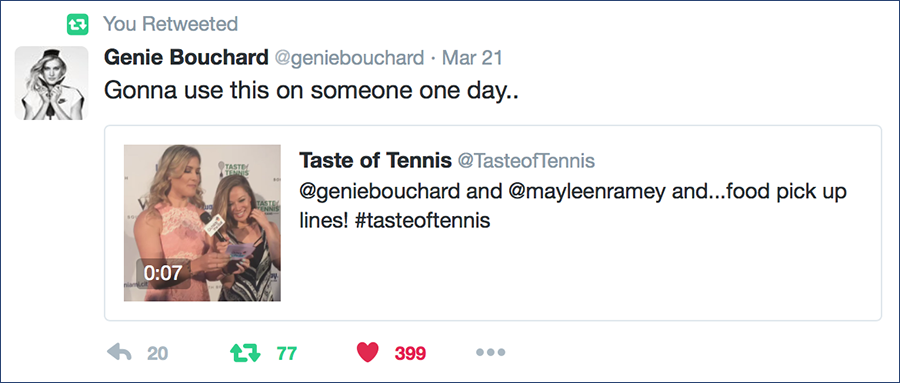This screenshot has height=383, width=900.
Task: Click the 0:07 video duration badge
Action: [x=163, y=273]
